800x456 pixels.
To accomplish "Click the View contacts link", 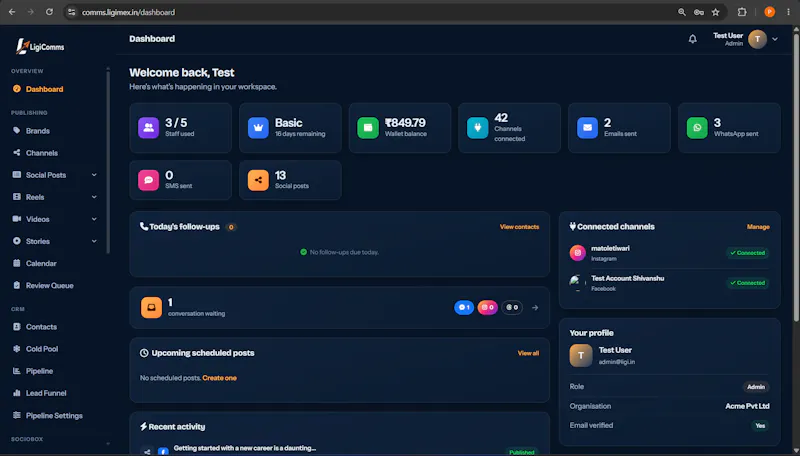I will (x=519, y=227).
